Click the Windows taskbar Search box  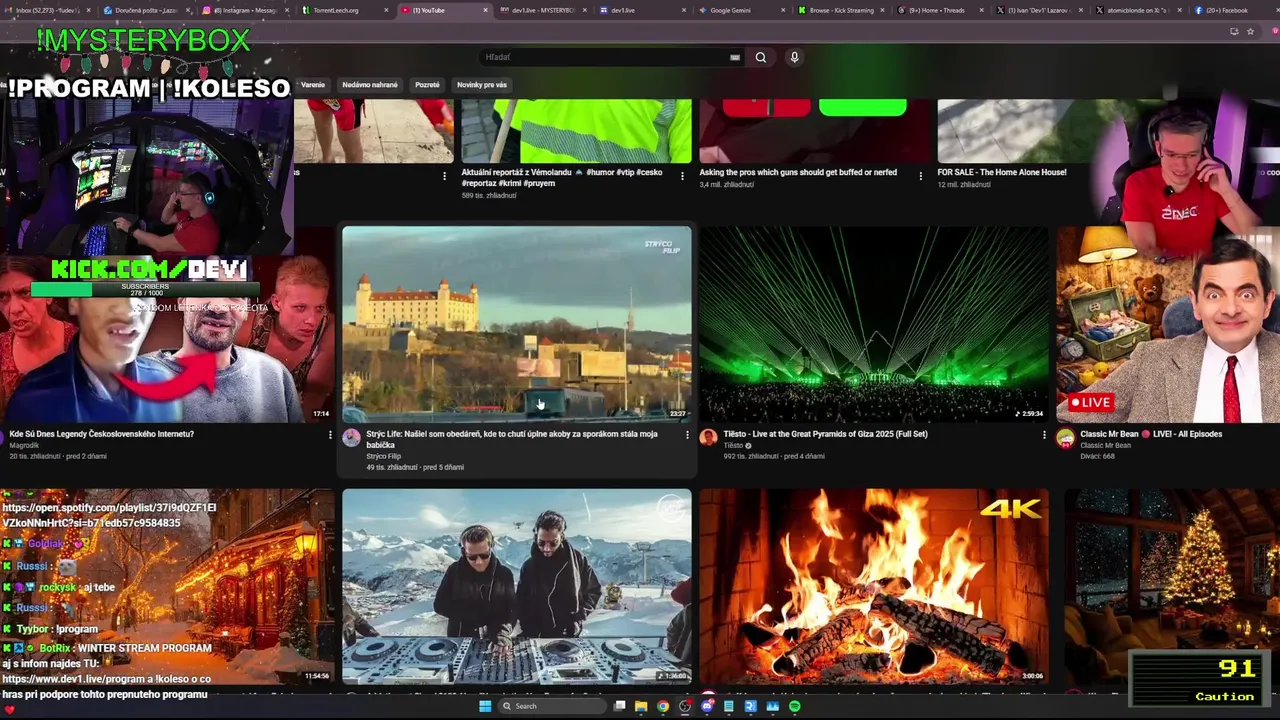click(551, 706)
